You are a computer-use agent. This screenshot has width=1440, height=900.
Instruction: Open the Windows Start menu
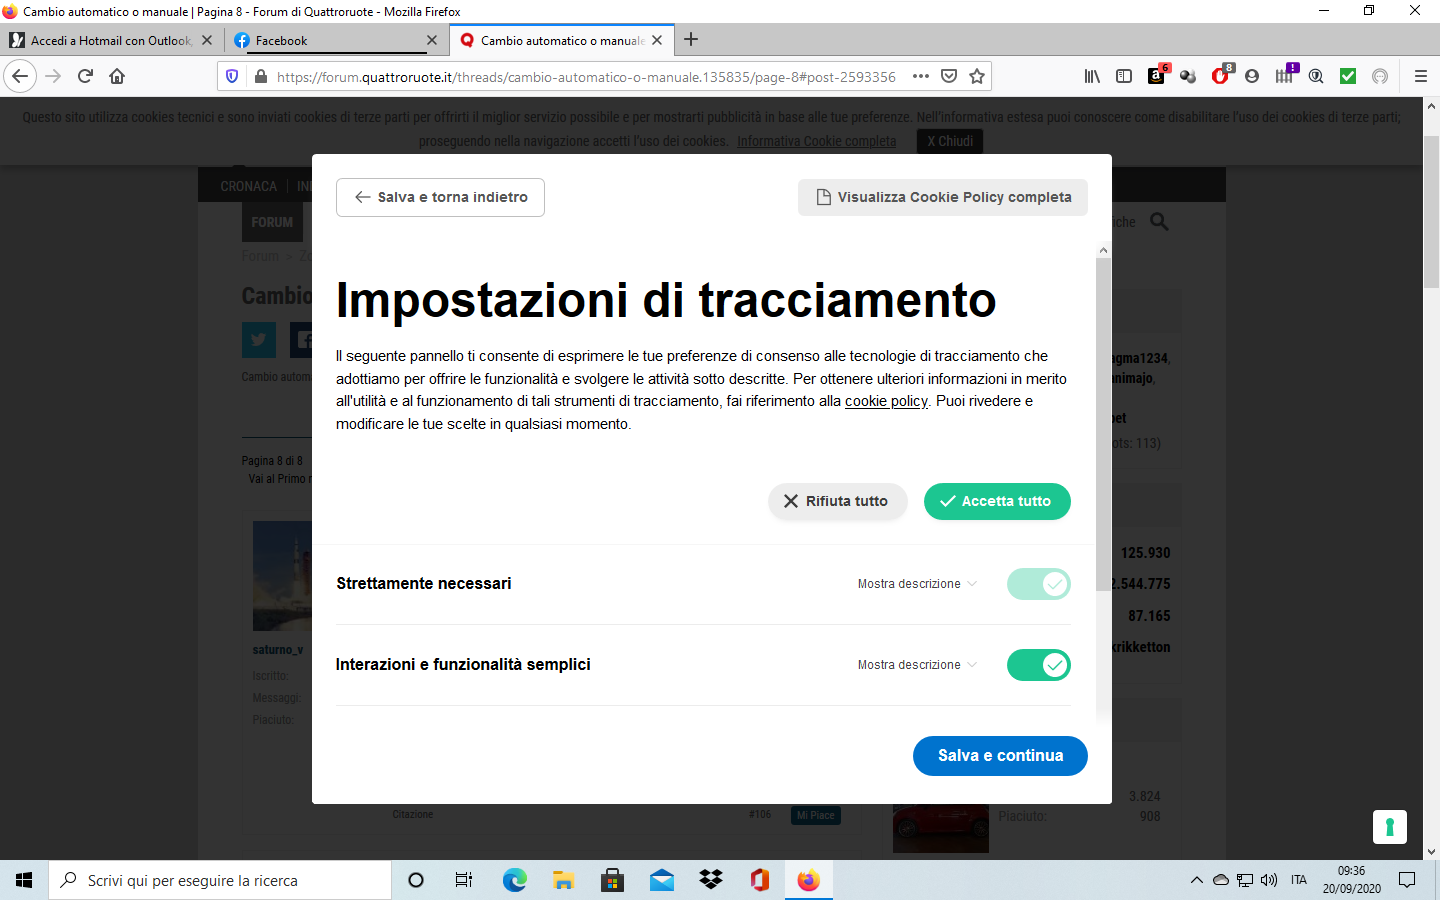[x=24, y=880]
